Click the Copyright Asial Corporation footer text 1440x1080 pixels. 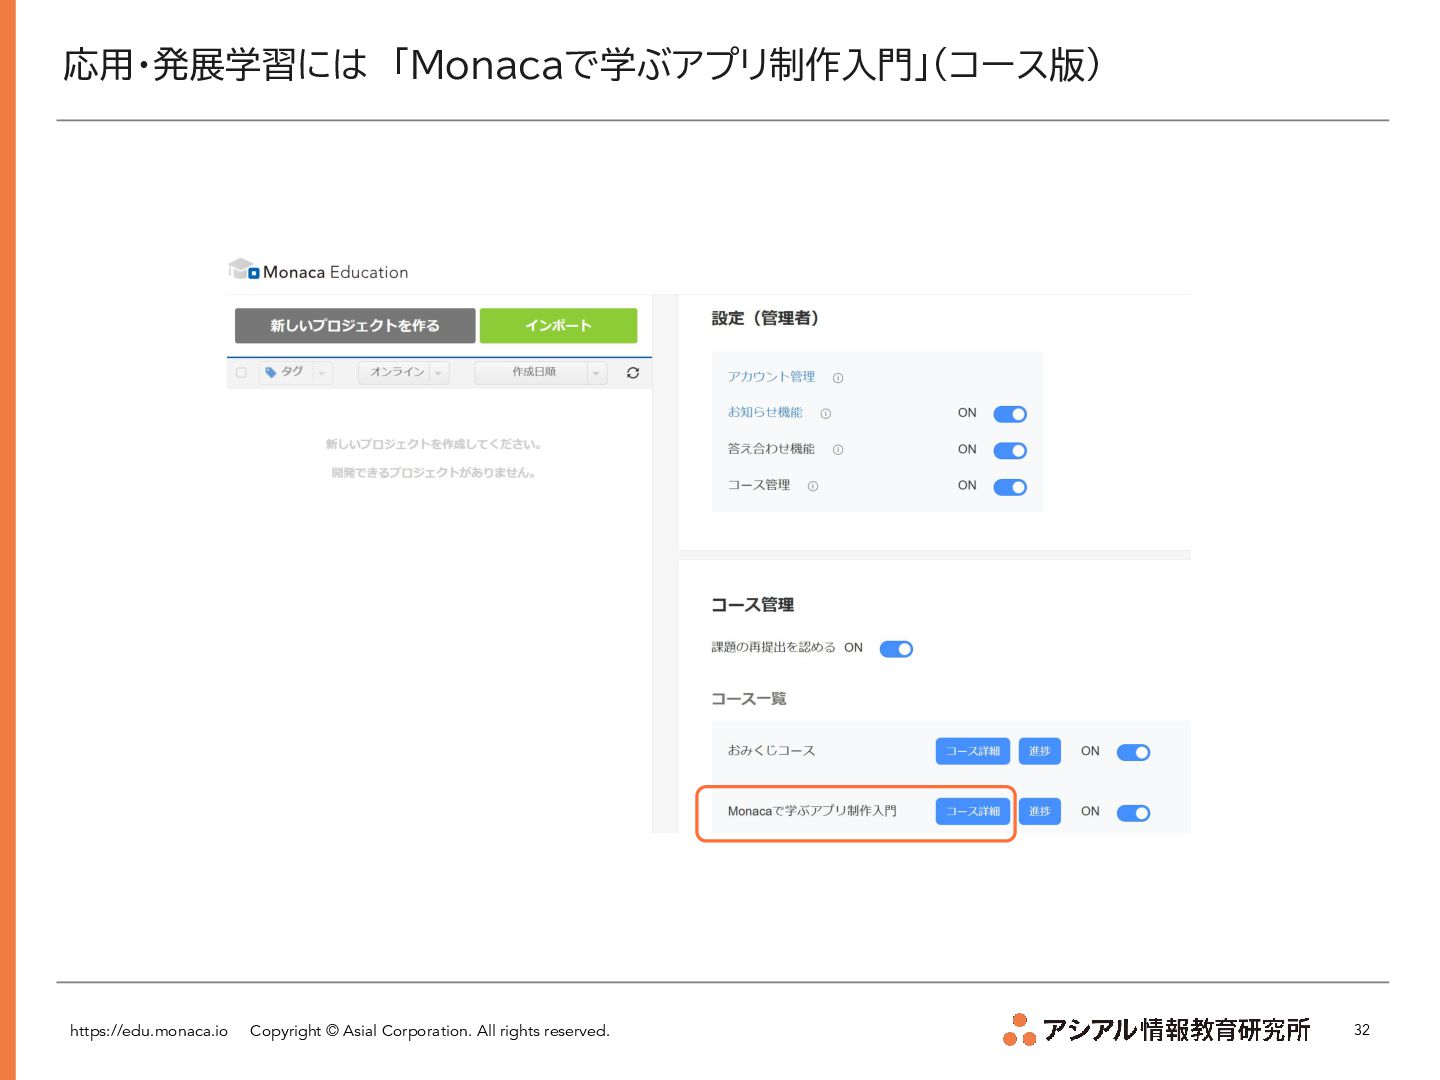(430, 1031)
